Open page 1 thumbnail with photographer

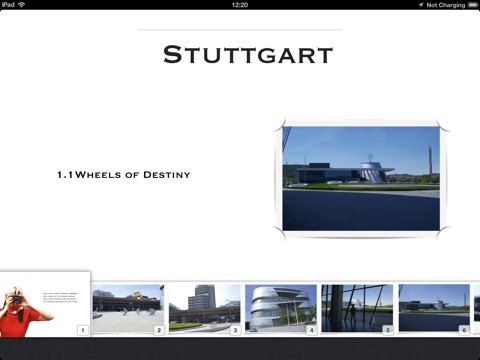click(45, 304)
